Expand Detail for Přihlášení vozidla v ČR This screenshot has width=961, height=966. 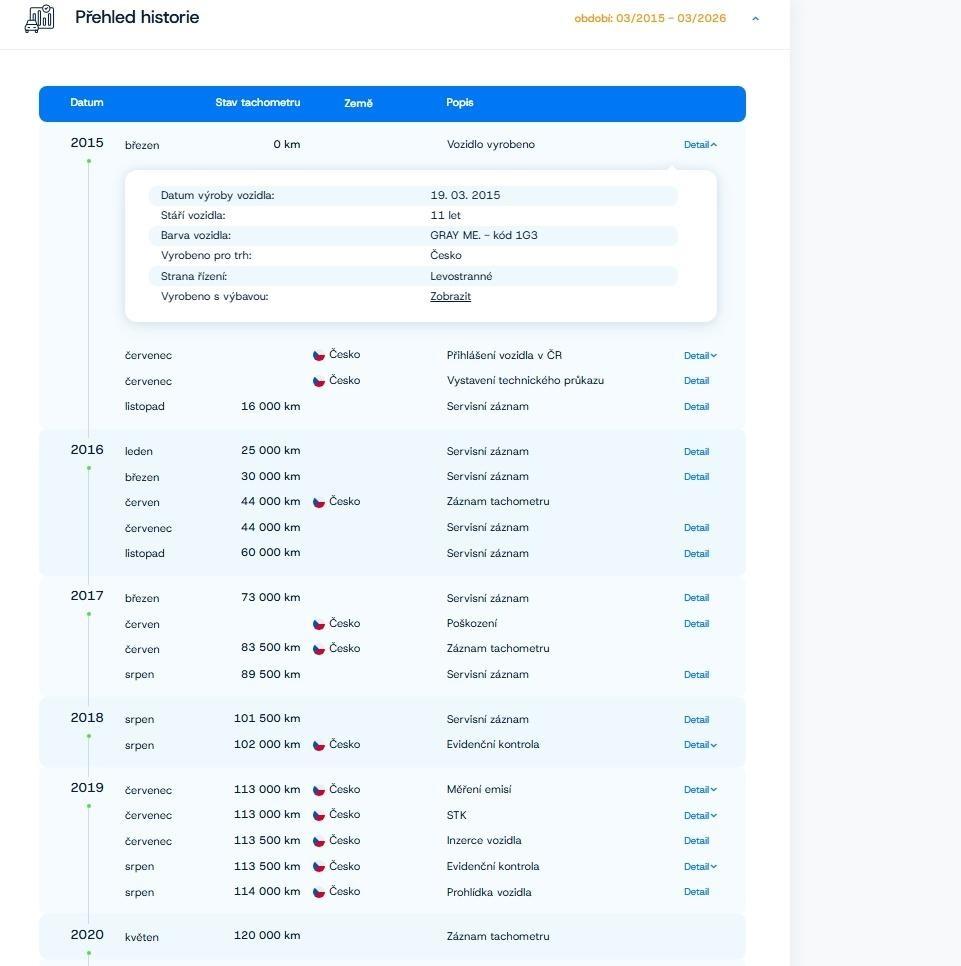700,355
